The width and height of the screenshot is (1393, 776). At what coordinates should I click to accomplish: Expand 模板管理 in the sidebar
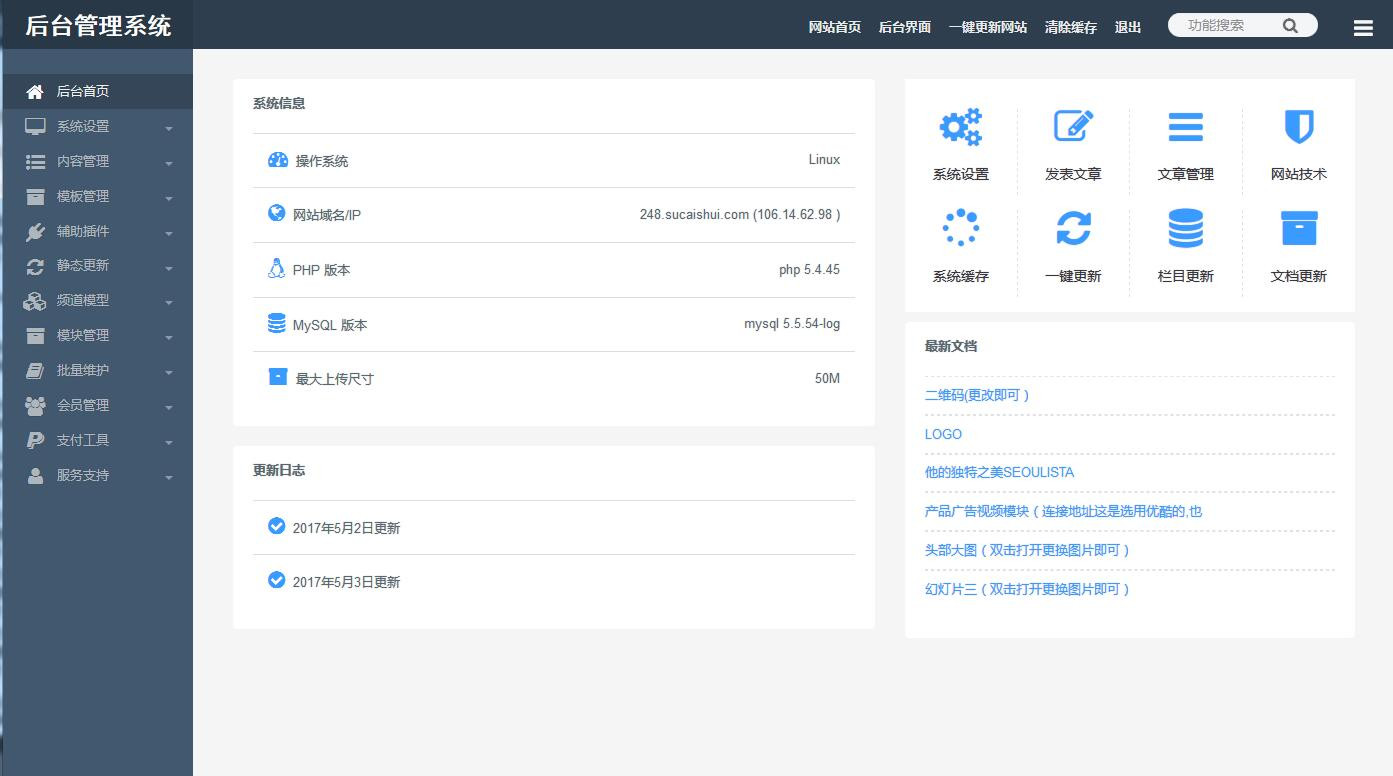[96, 197]
